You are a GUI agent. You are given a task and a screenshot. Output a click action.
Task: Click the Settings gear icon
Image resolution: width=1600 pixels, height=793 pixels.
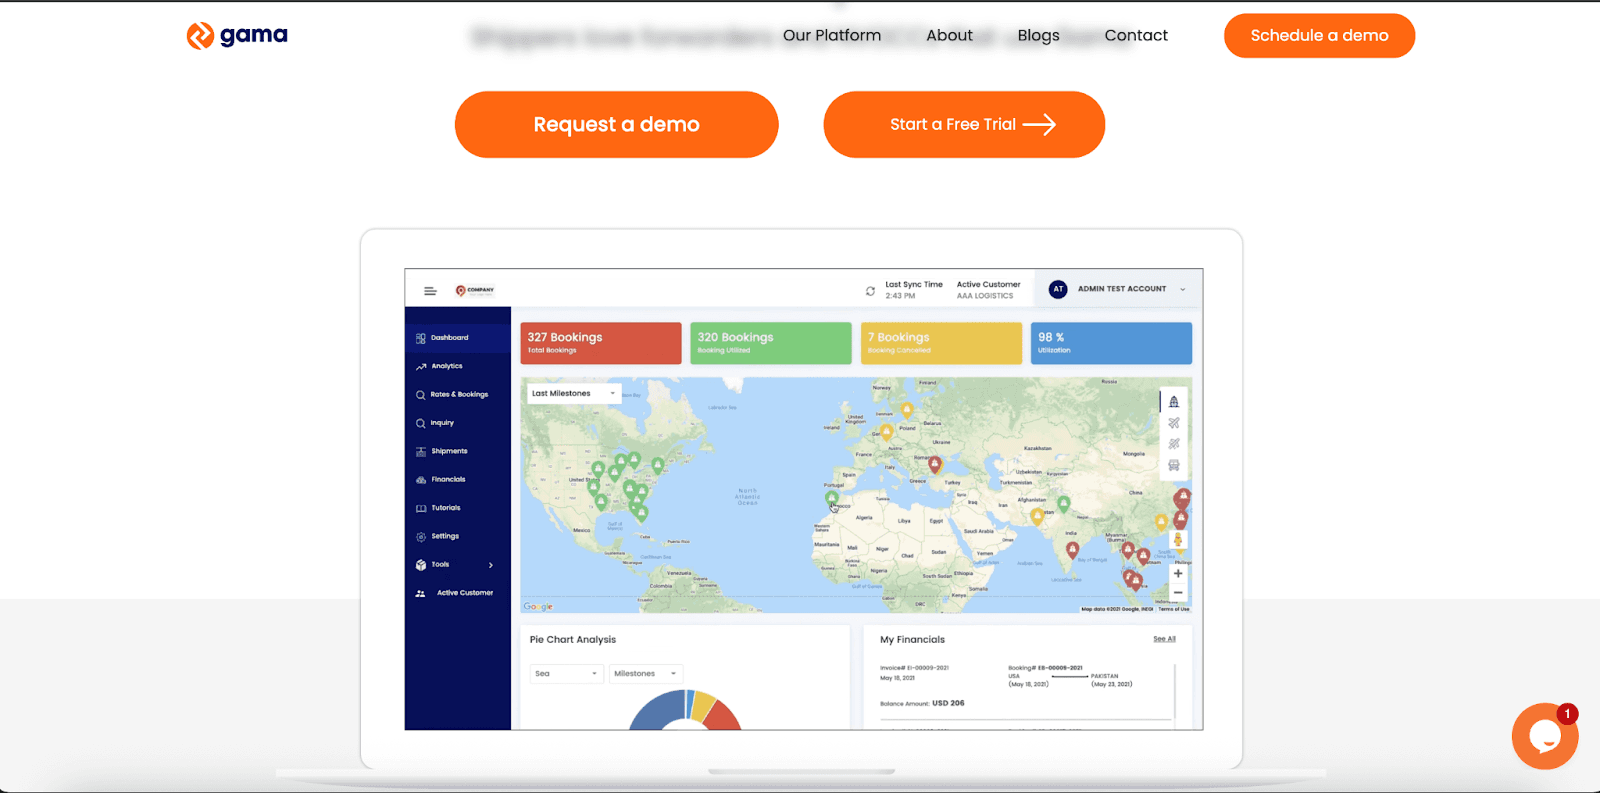point(421,537)
